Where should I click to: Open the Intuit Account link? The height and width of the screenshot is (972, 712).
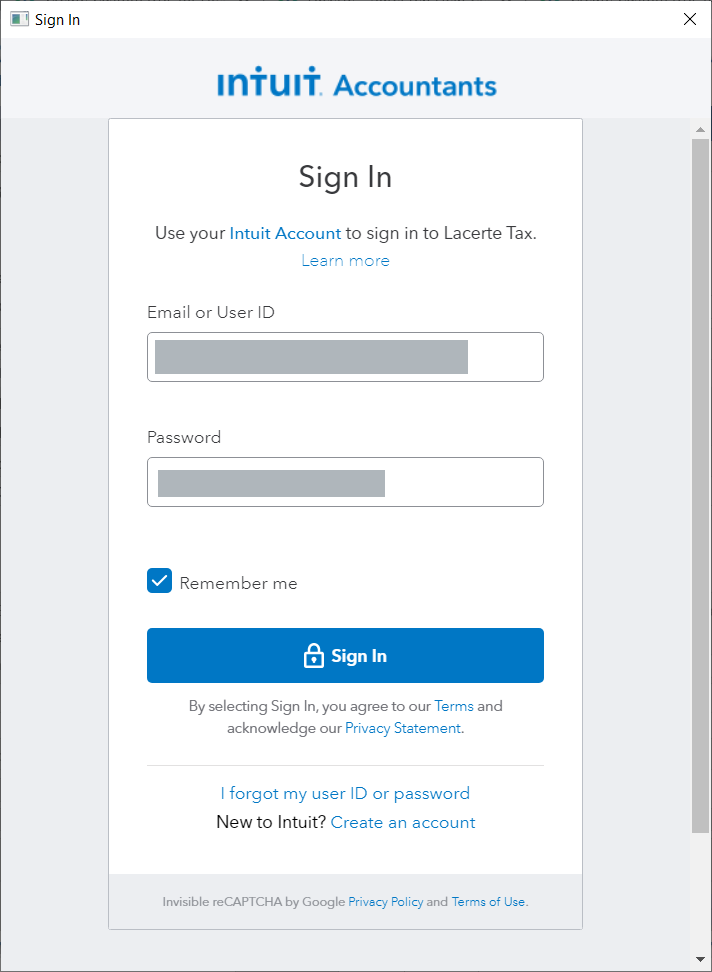(x=285, y=233)
